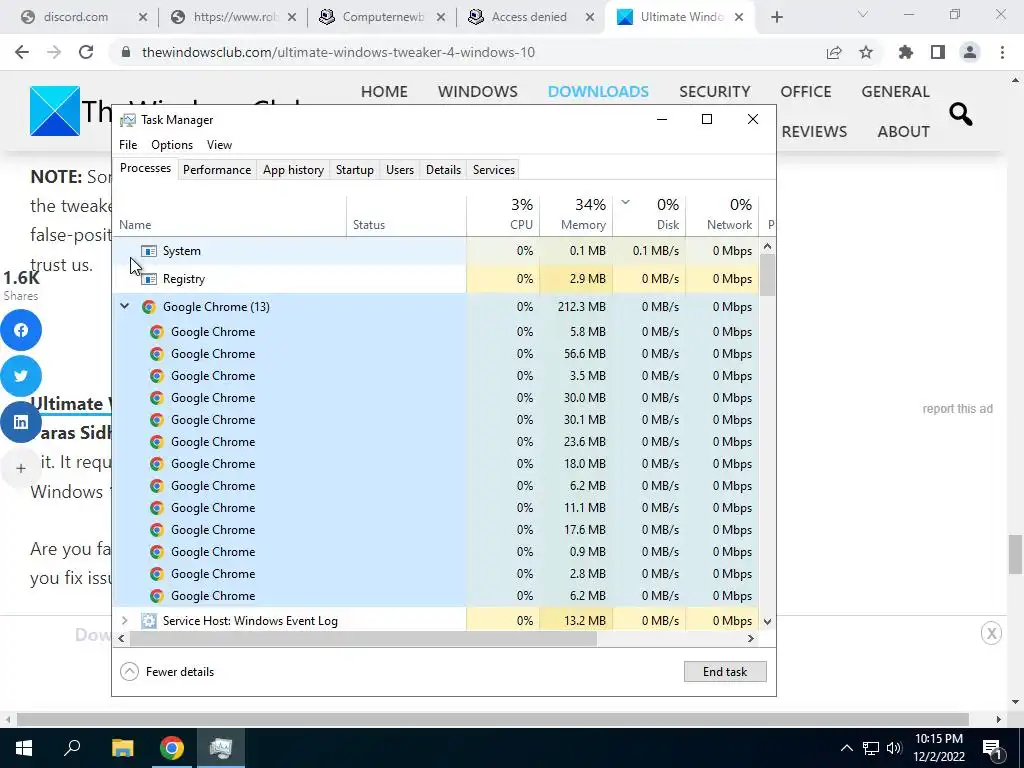Open the View menu in Task Manager
The image size is (1024, 768).
tap(219, 145)
